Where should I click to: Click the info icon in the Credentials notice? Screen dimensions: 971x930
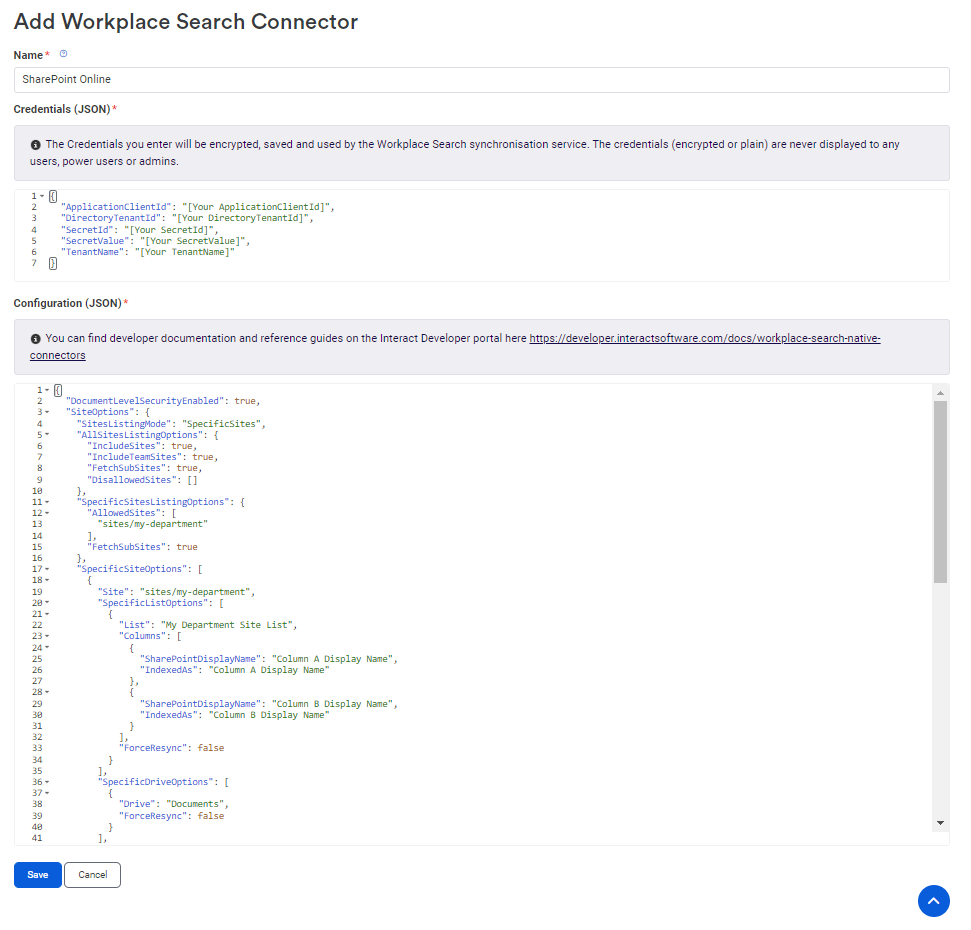[35, 145]
